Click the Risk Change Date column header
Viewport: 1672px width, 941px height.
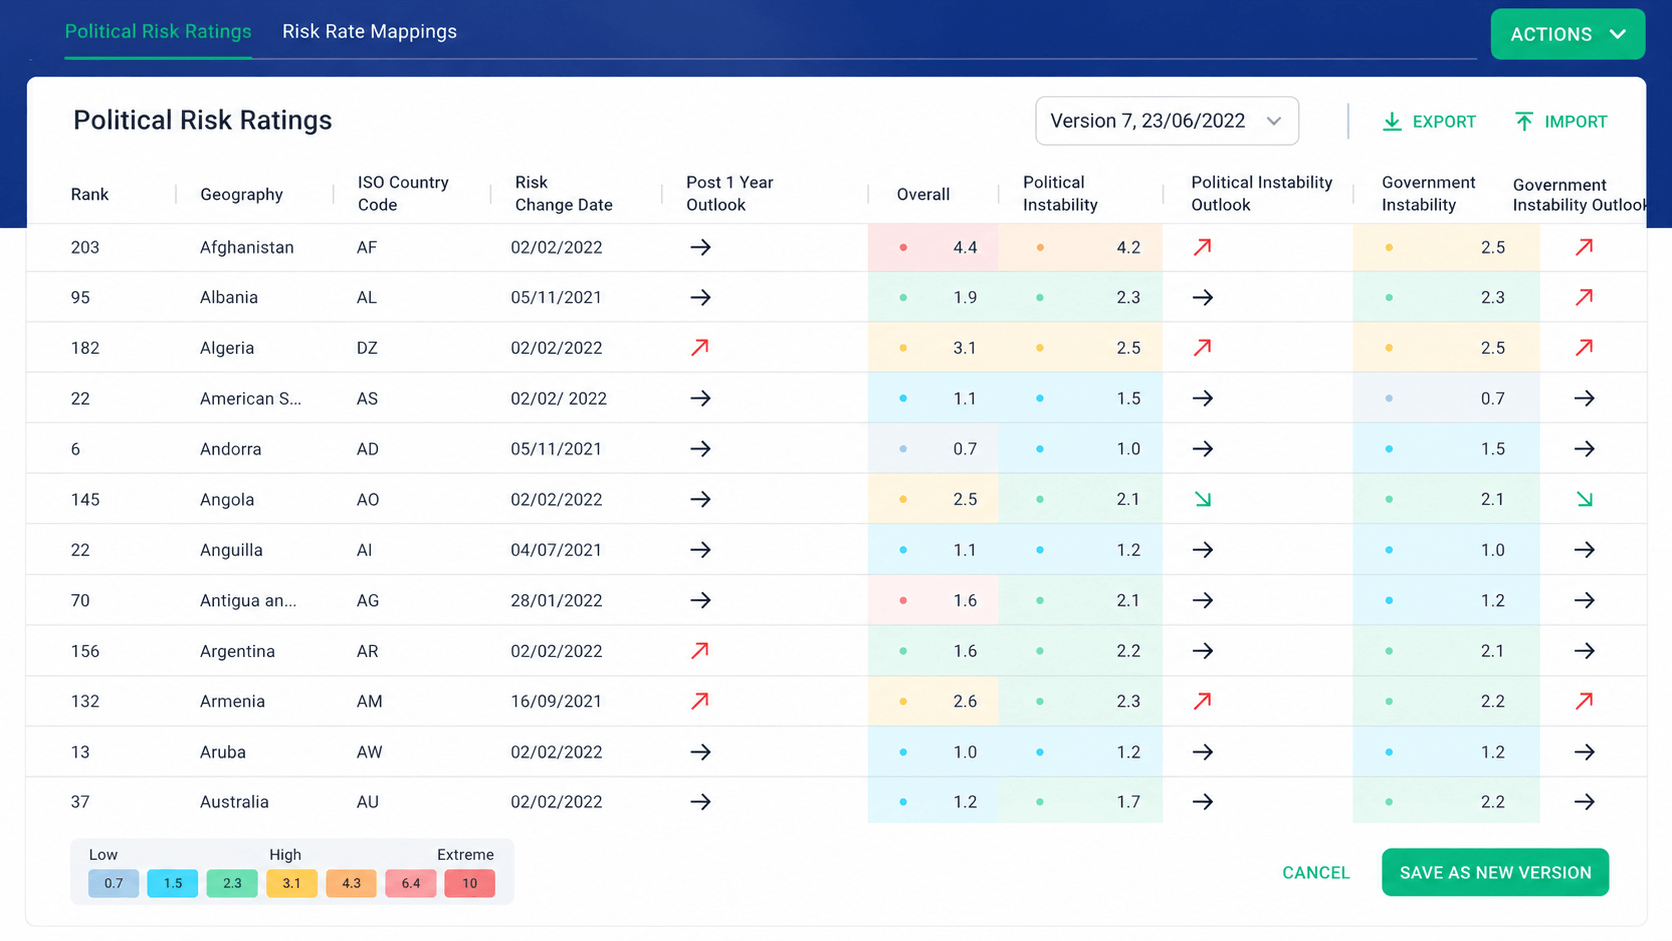tap(563, 194)
